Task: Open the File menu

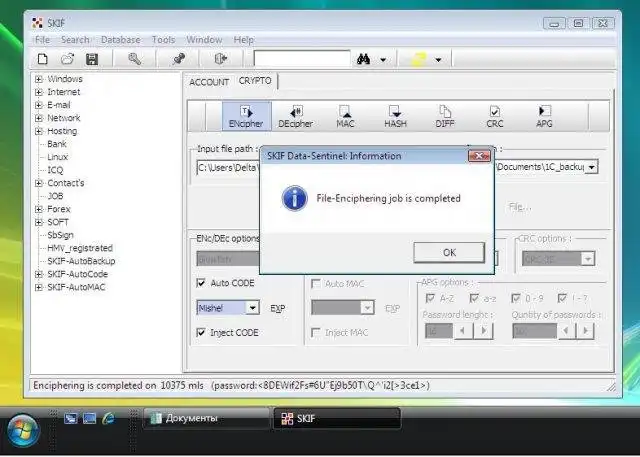Action: 42,40
